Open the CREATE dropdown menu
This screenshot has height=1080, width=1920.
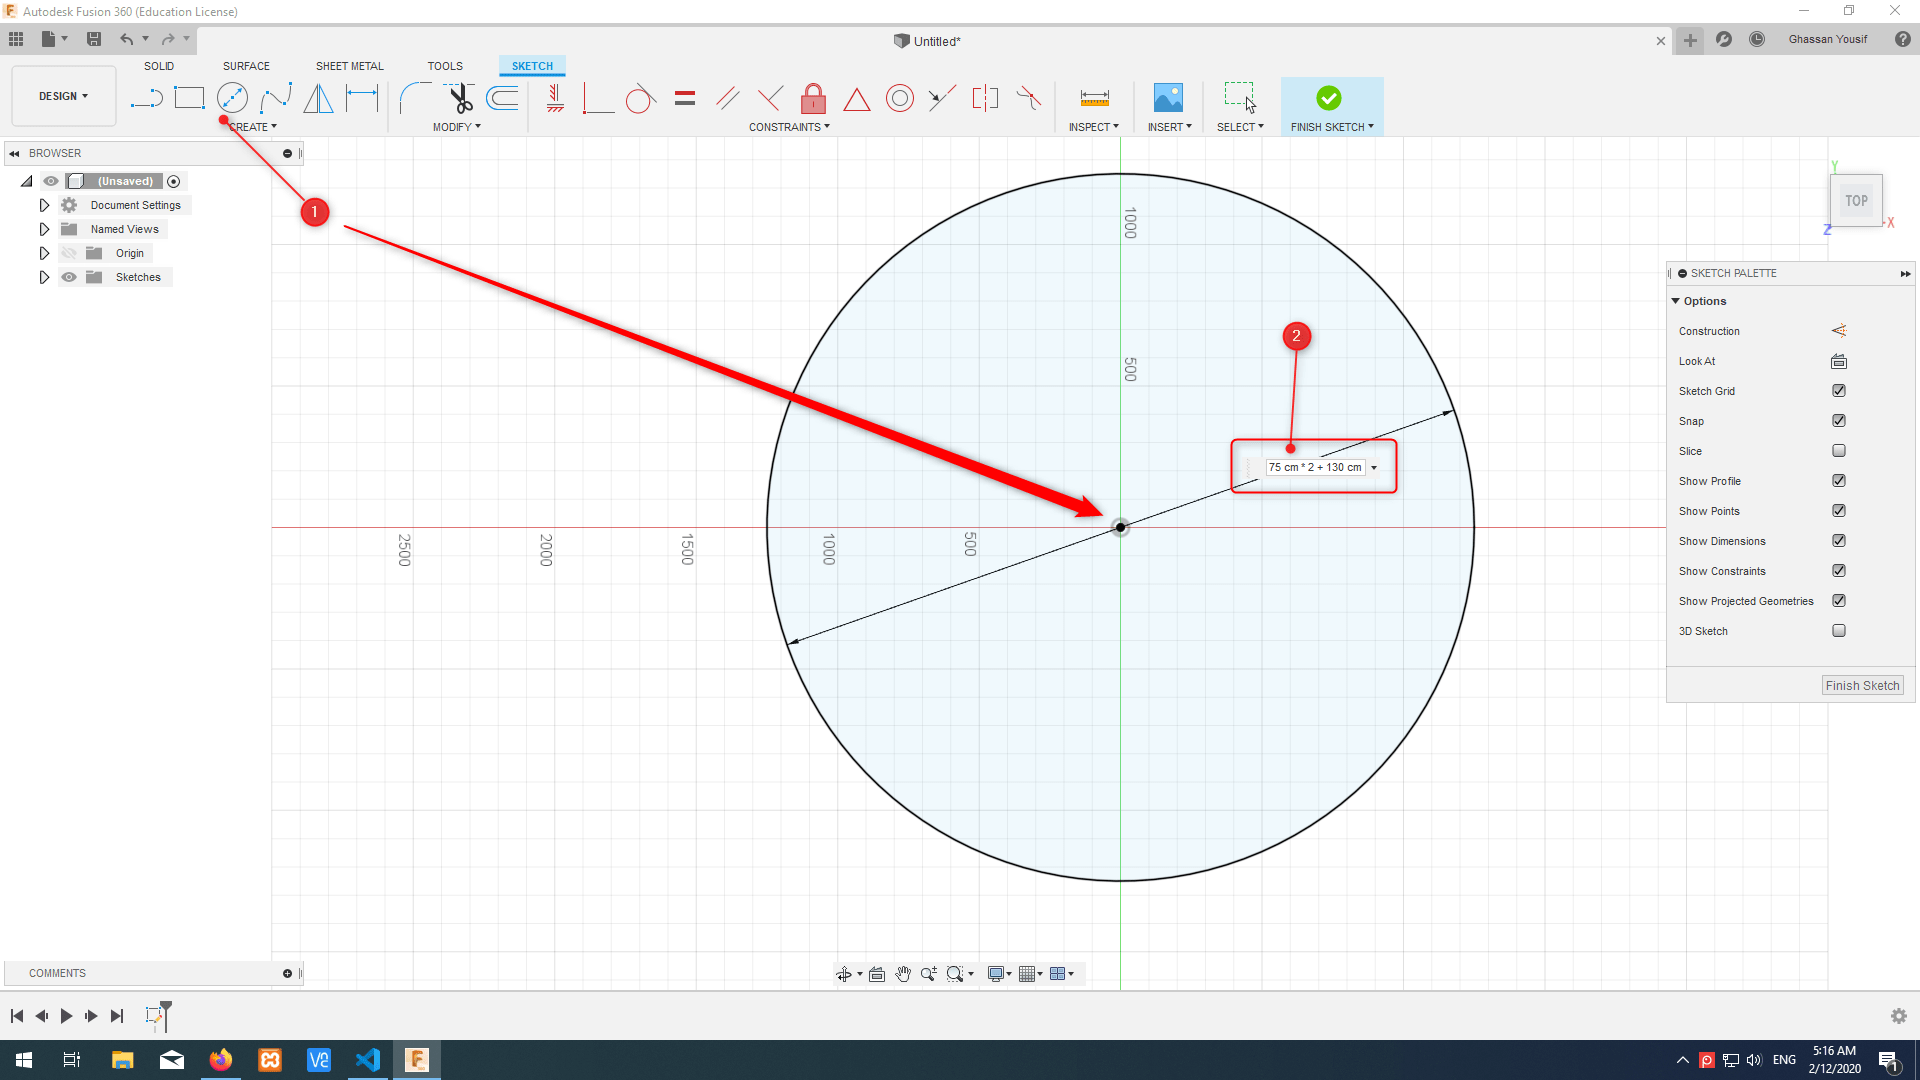point(252,127)
